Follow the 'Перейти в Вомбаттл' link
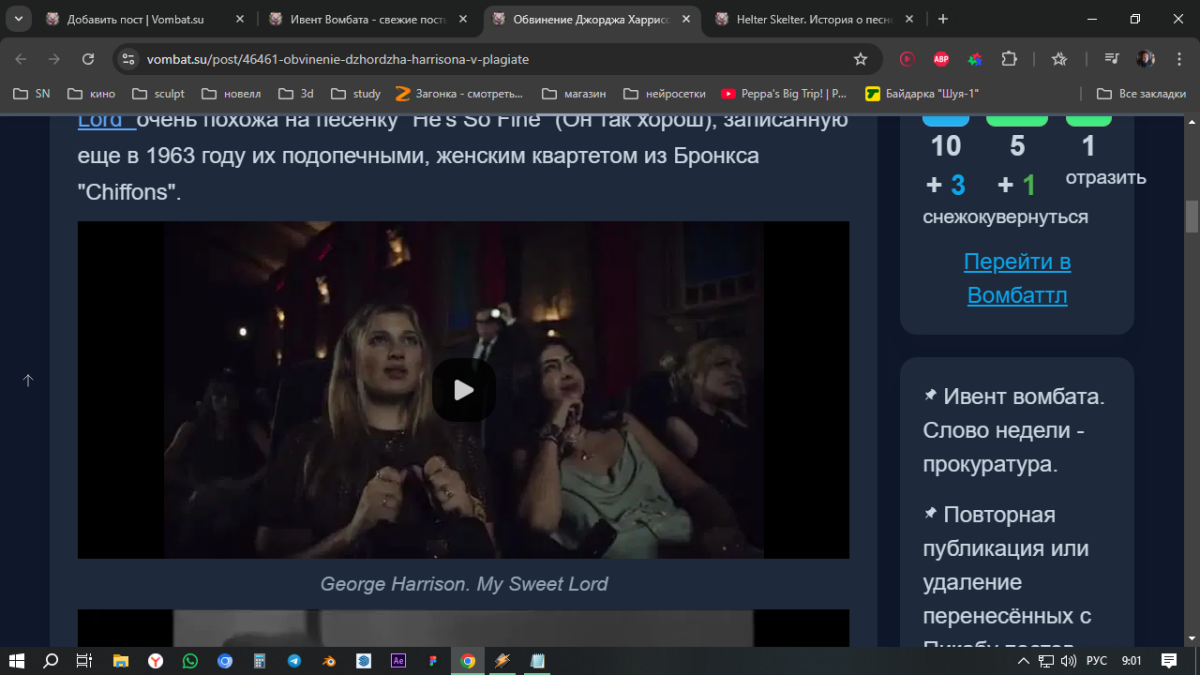The image size is (1200, 675). pos(1017,279)
